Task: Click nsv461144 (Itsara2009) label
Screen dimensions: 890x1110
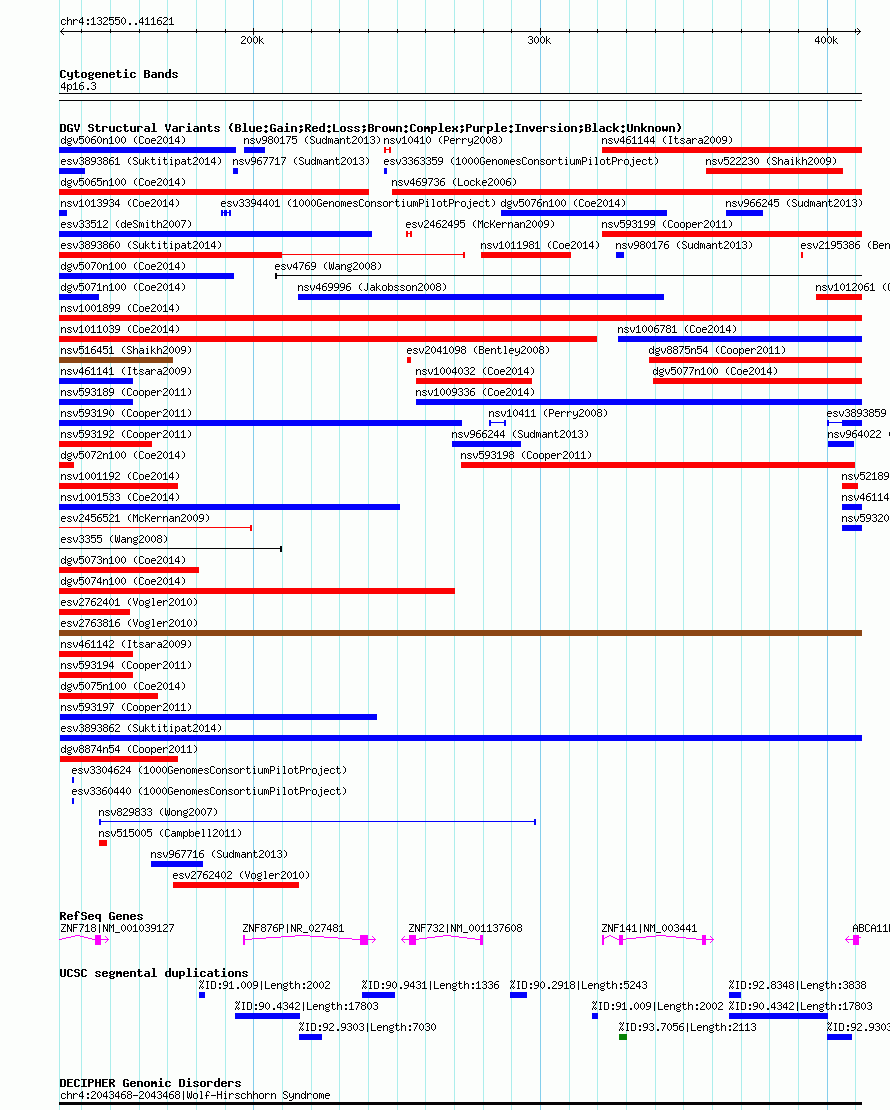Action: coord(667,140)
